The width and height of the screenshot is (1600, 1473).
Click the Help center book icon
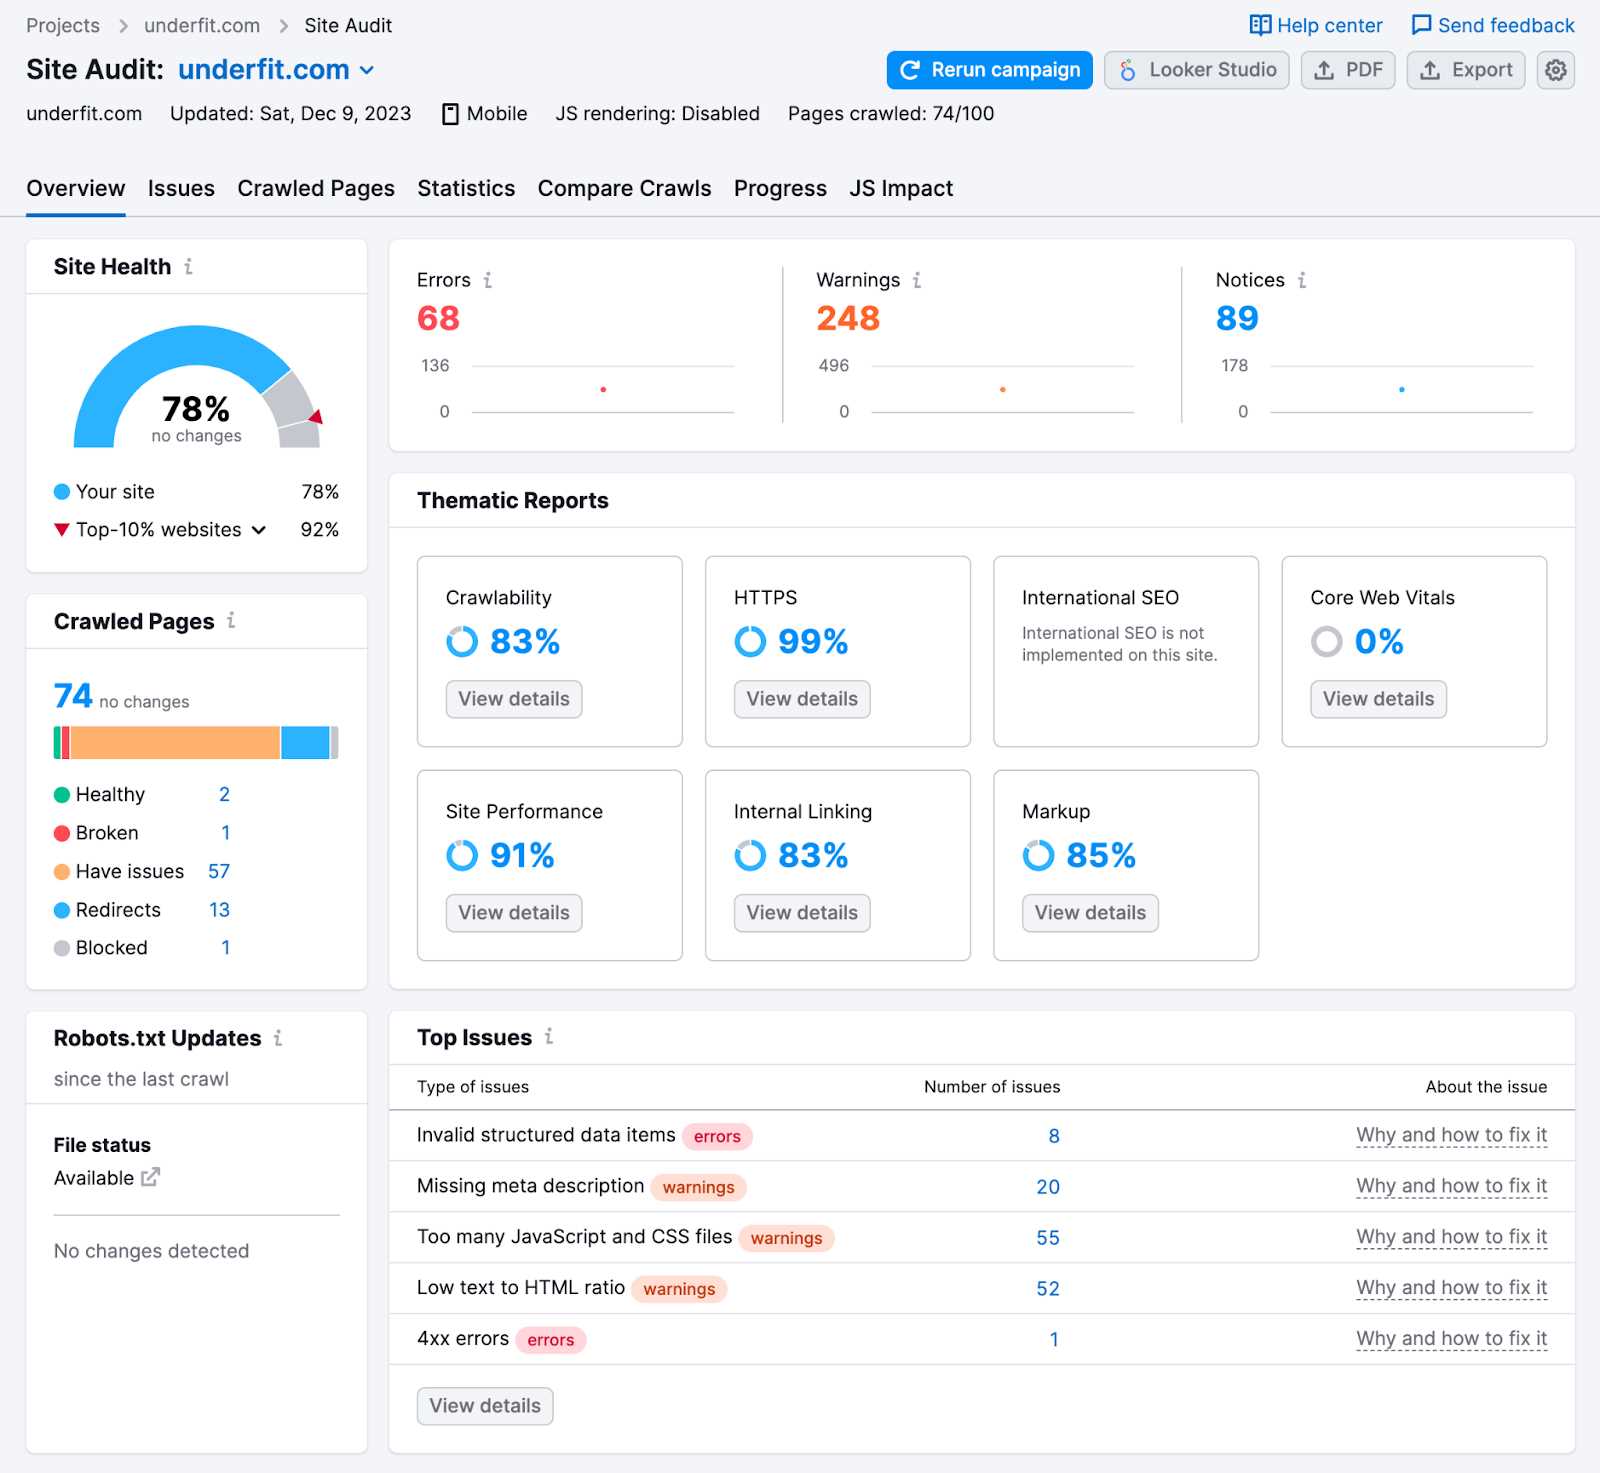pos(1260,25)
